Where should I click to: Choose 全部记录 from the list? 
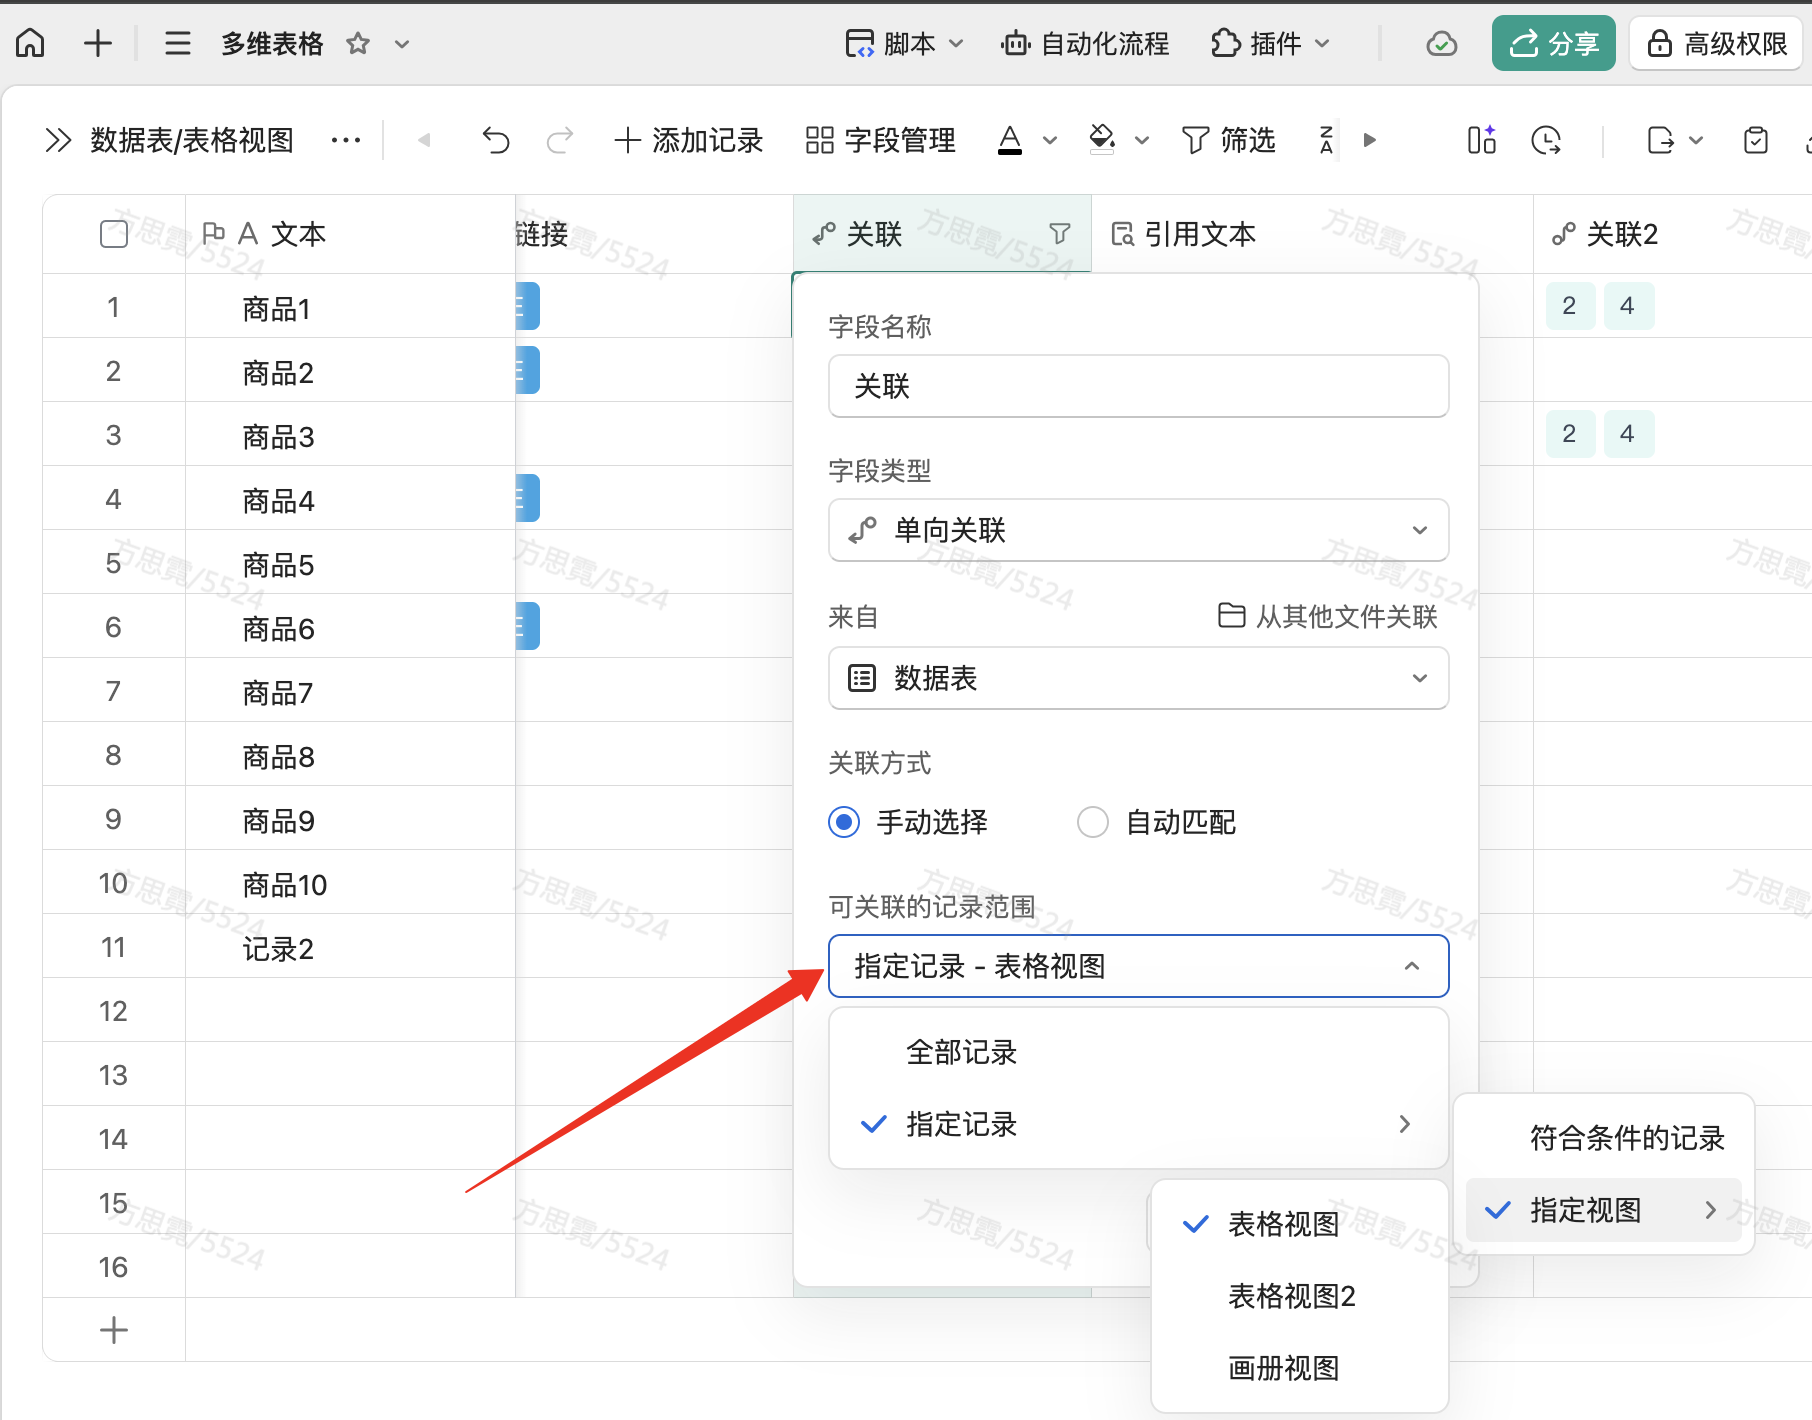pyautogui.click(x=961, y=1052)
